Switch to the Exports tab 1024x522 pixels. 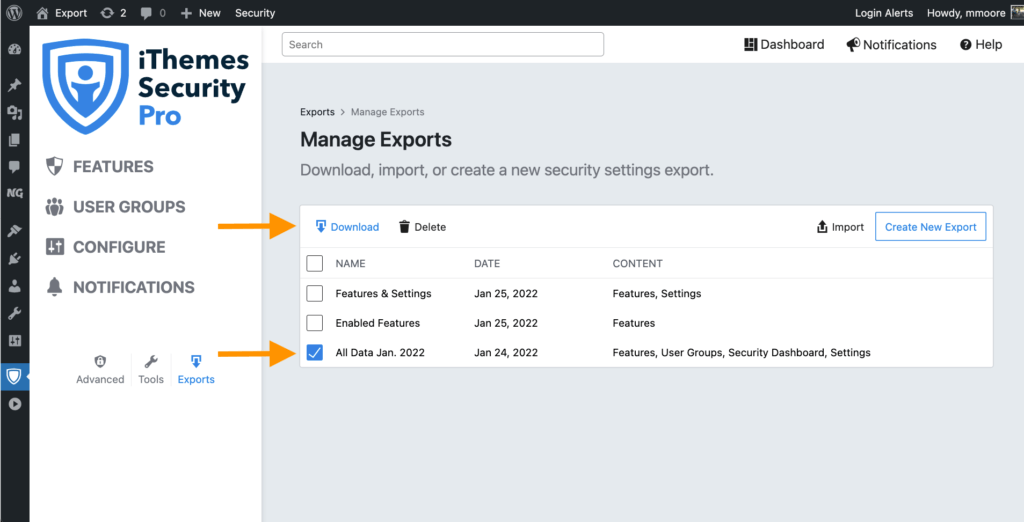[196, 370]
